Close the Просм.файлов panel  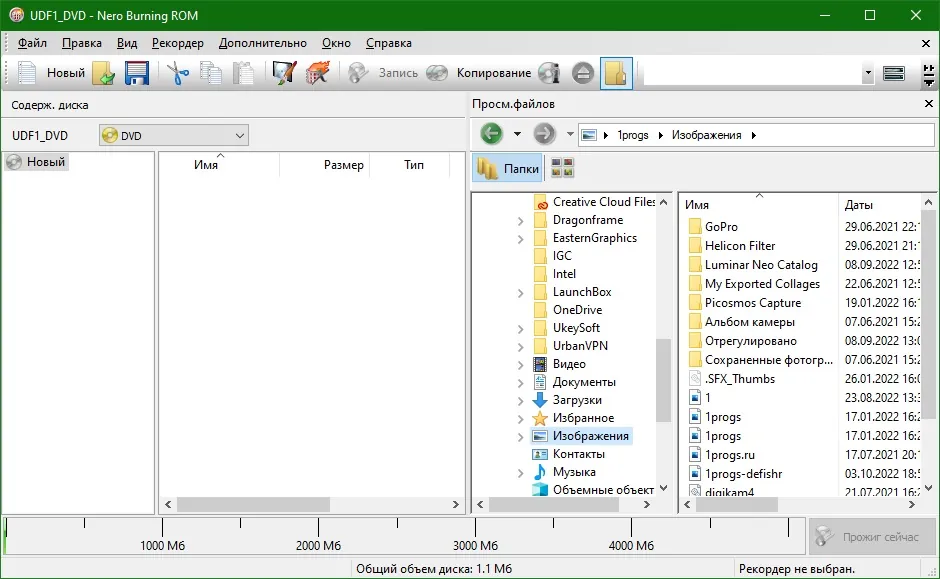[x=929, y=104]
